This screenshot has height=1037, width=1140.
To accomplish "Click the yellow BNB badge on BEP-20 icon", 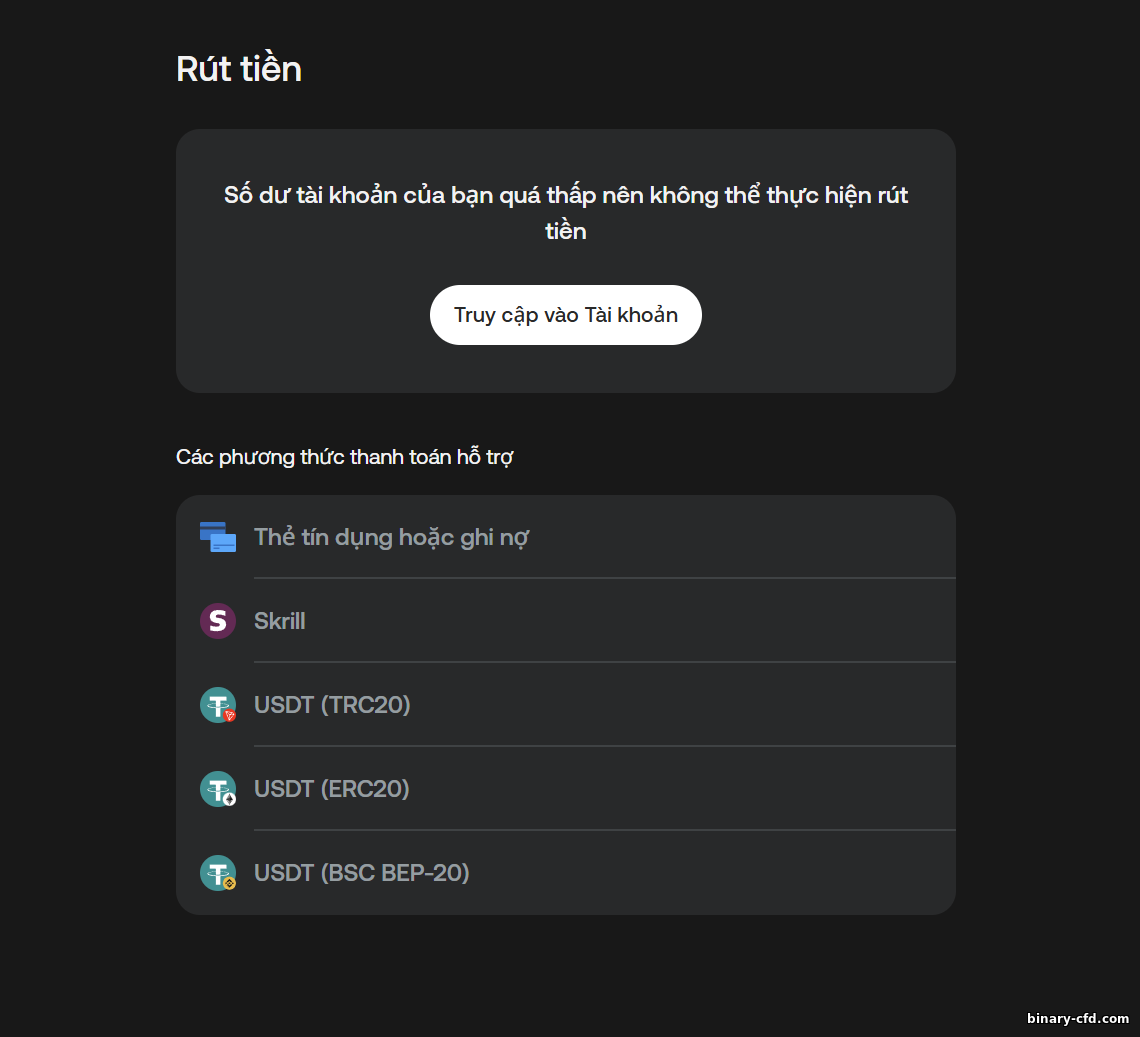I will pos(230,883).
